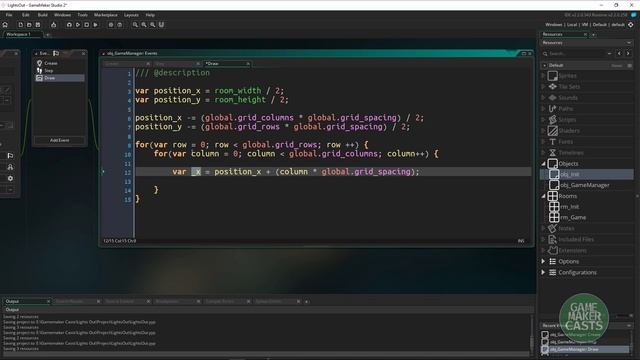Open the Layouts menu

[x=131, y=15]
